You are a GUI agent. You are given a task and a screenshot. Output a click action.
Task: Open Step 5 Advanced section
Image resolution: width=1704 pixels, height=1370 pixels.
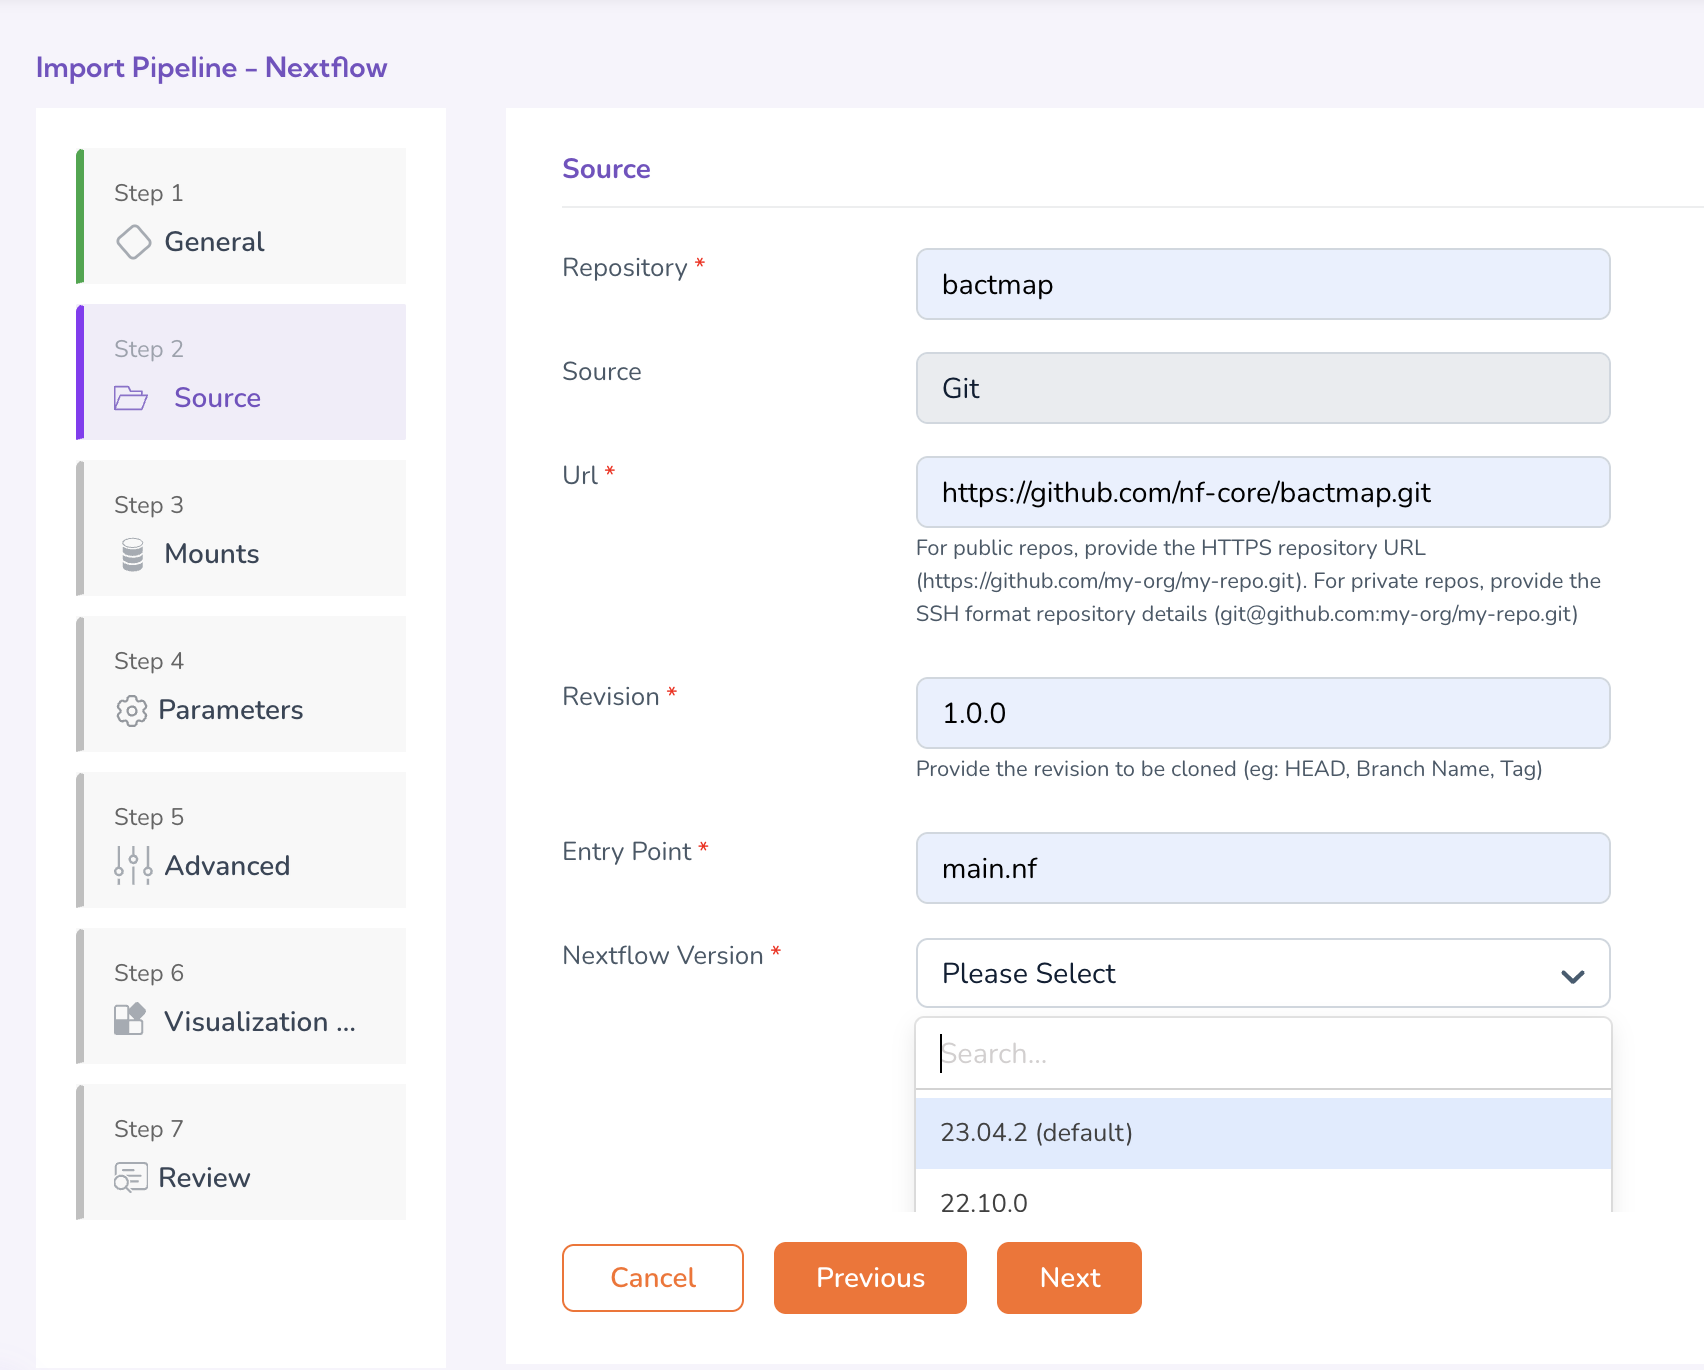(x=242, y=841)
